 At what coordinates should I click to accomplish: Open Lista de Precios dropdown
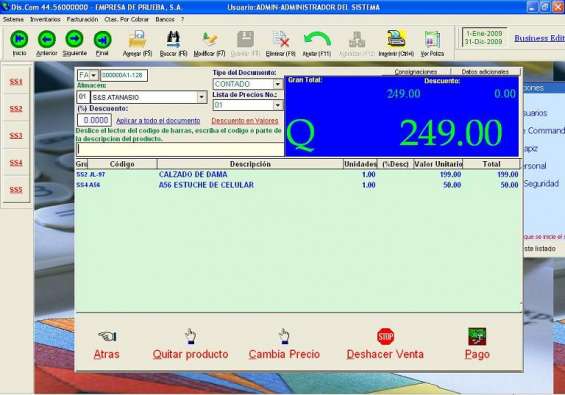pos(277,105)
